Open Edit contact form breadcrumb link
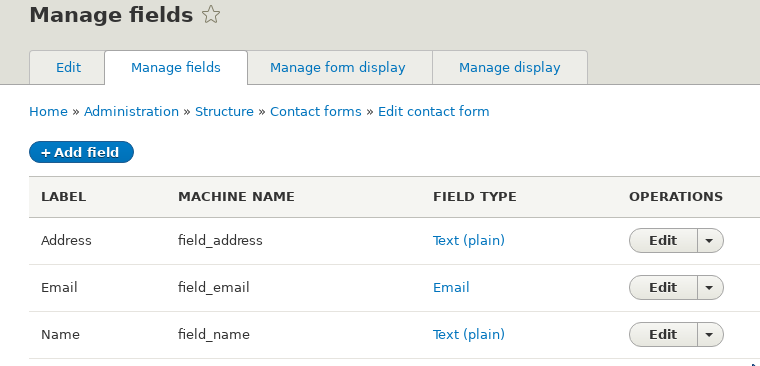Screen dimensions: 760x366 click(x=434, y=111)
